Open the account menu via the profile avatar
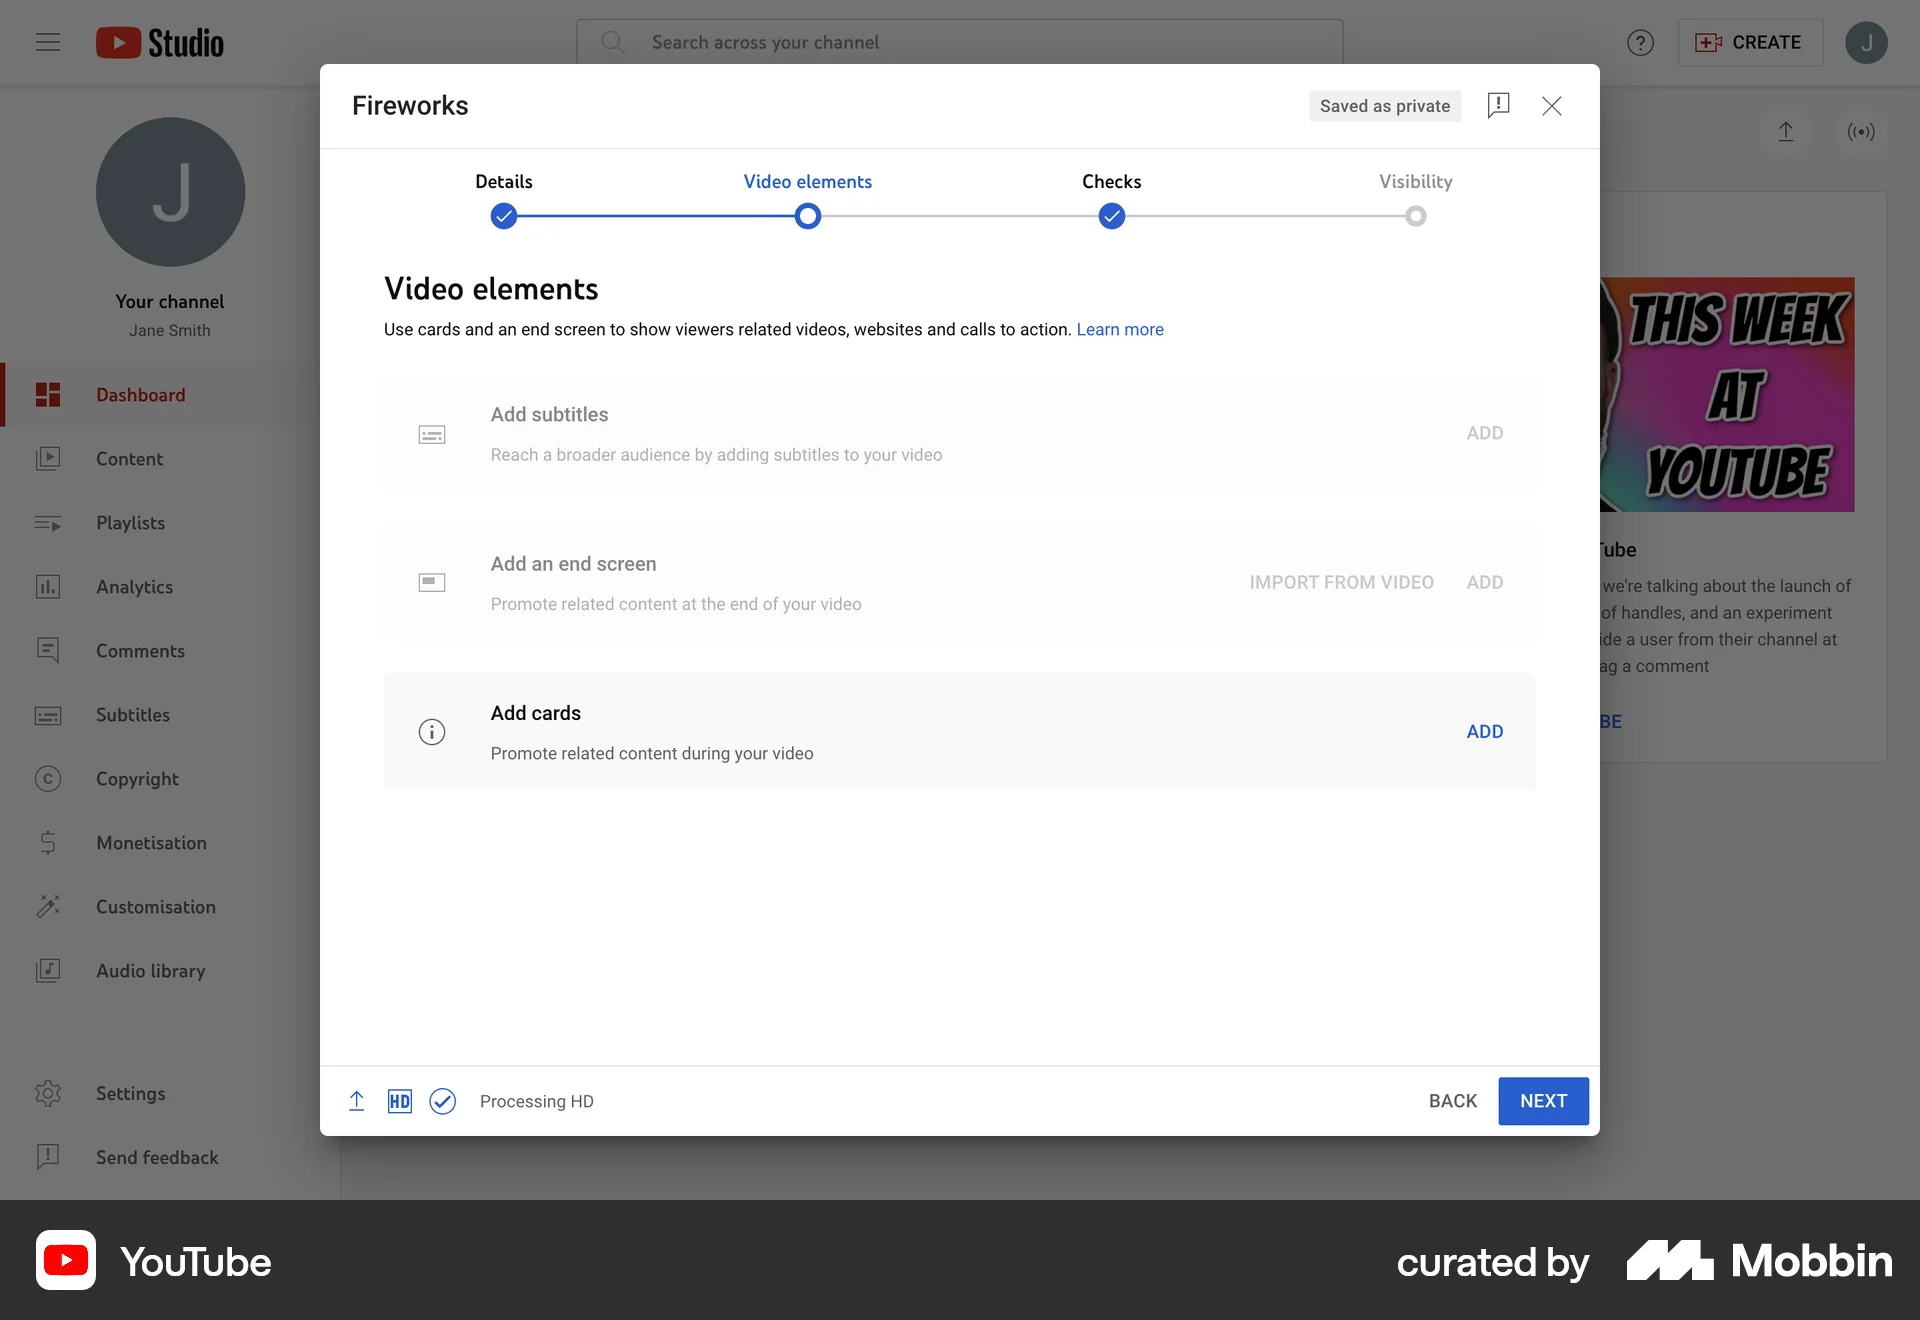Image resolution: width=1920 pixels, height=1320 pixels. pos(1867,42)
